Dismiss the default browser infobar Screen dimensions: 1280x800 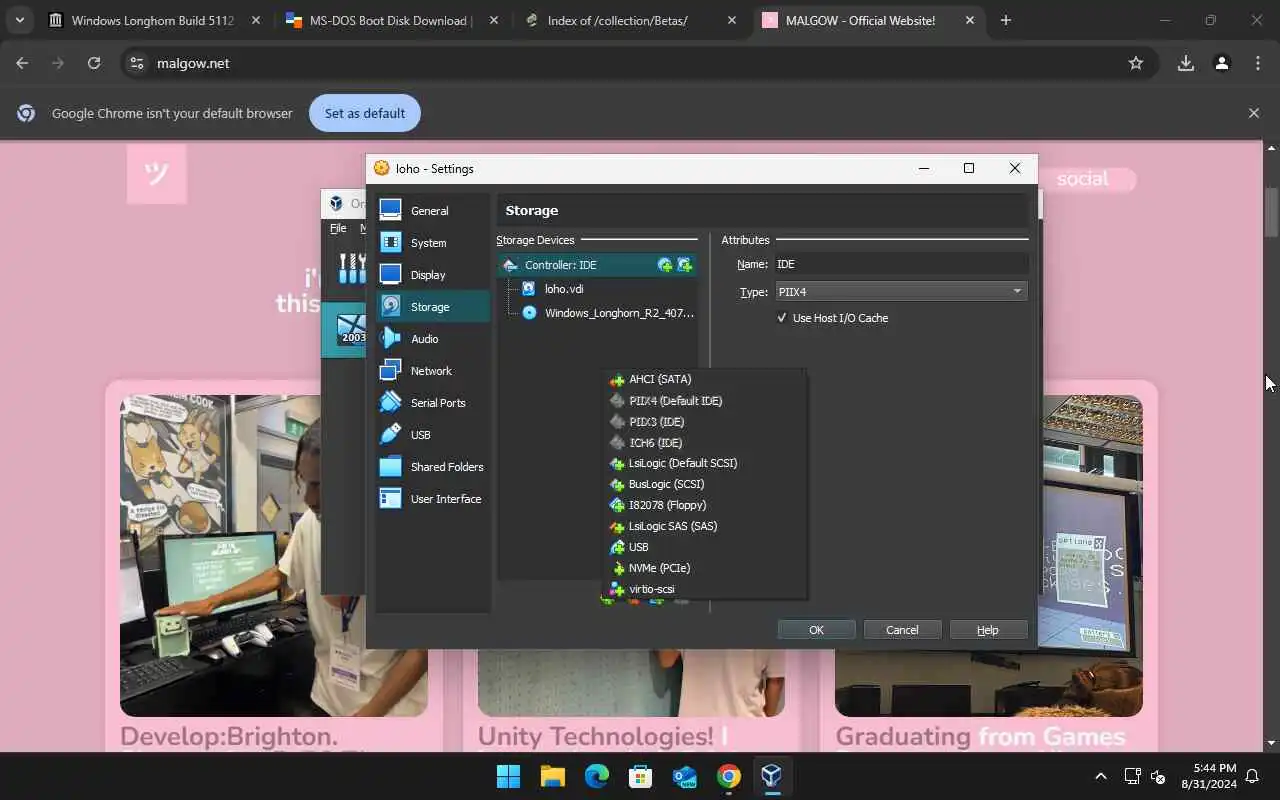[1254, 113]
